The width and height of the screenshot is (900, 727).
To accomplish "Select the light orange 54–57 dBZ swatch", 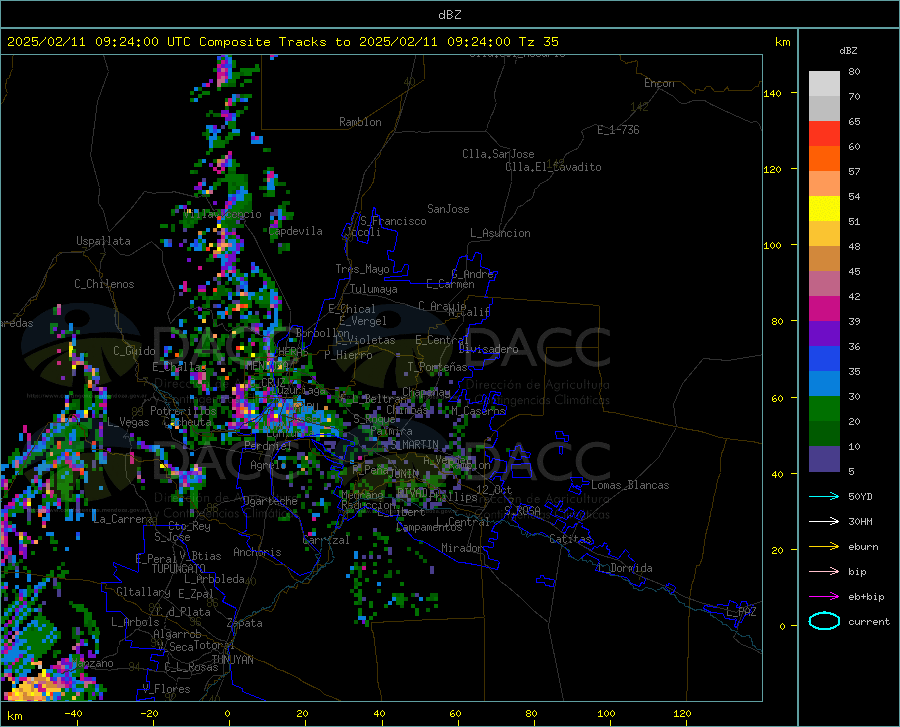I will click(824, 184).
